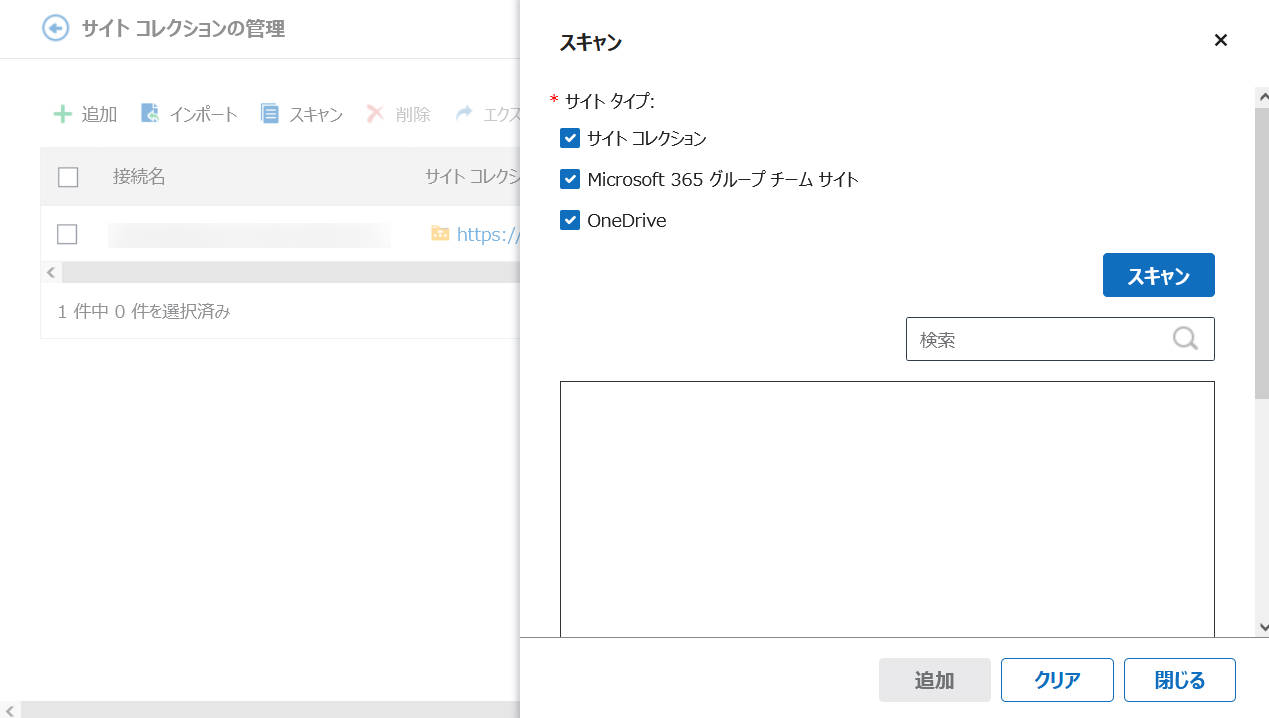Click the green plus 追加 icon in toolbar

(x=62, y=114)
